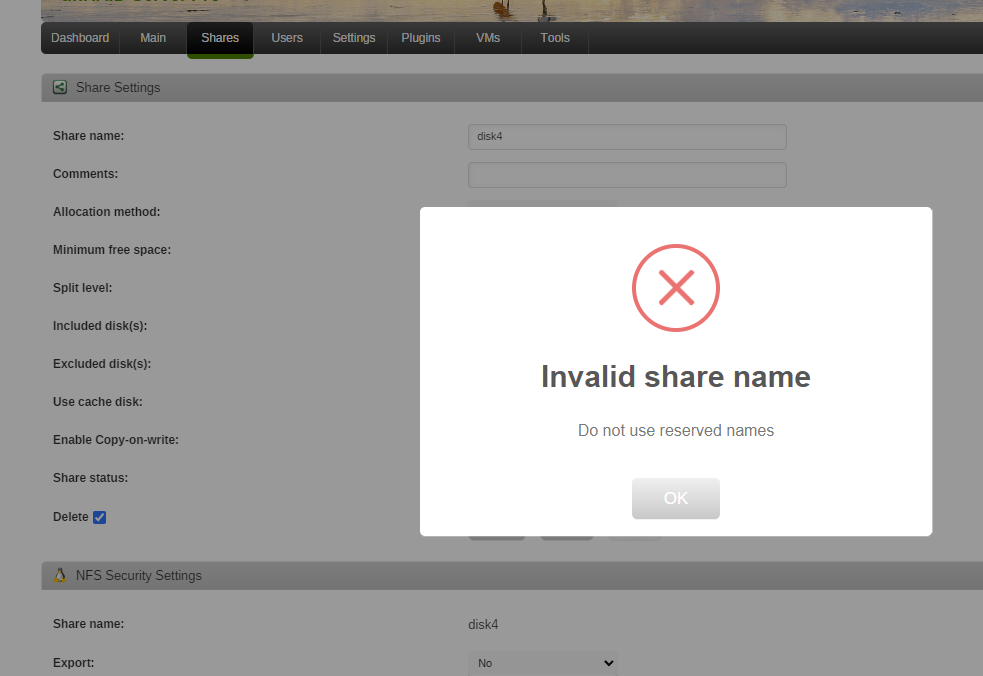Switch to the VMs tab
983x676 pixels.
(x=488, y=38)
